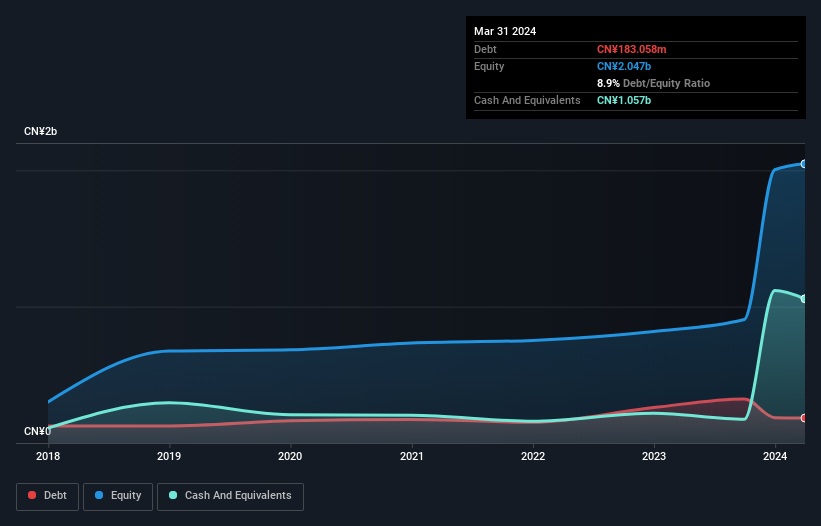
Task: Click the 2018 x-axis label
Action: coord(48,456)
